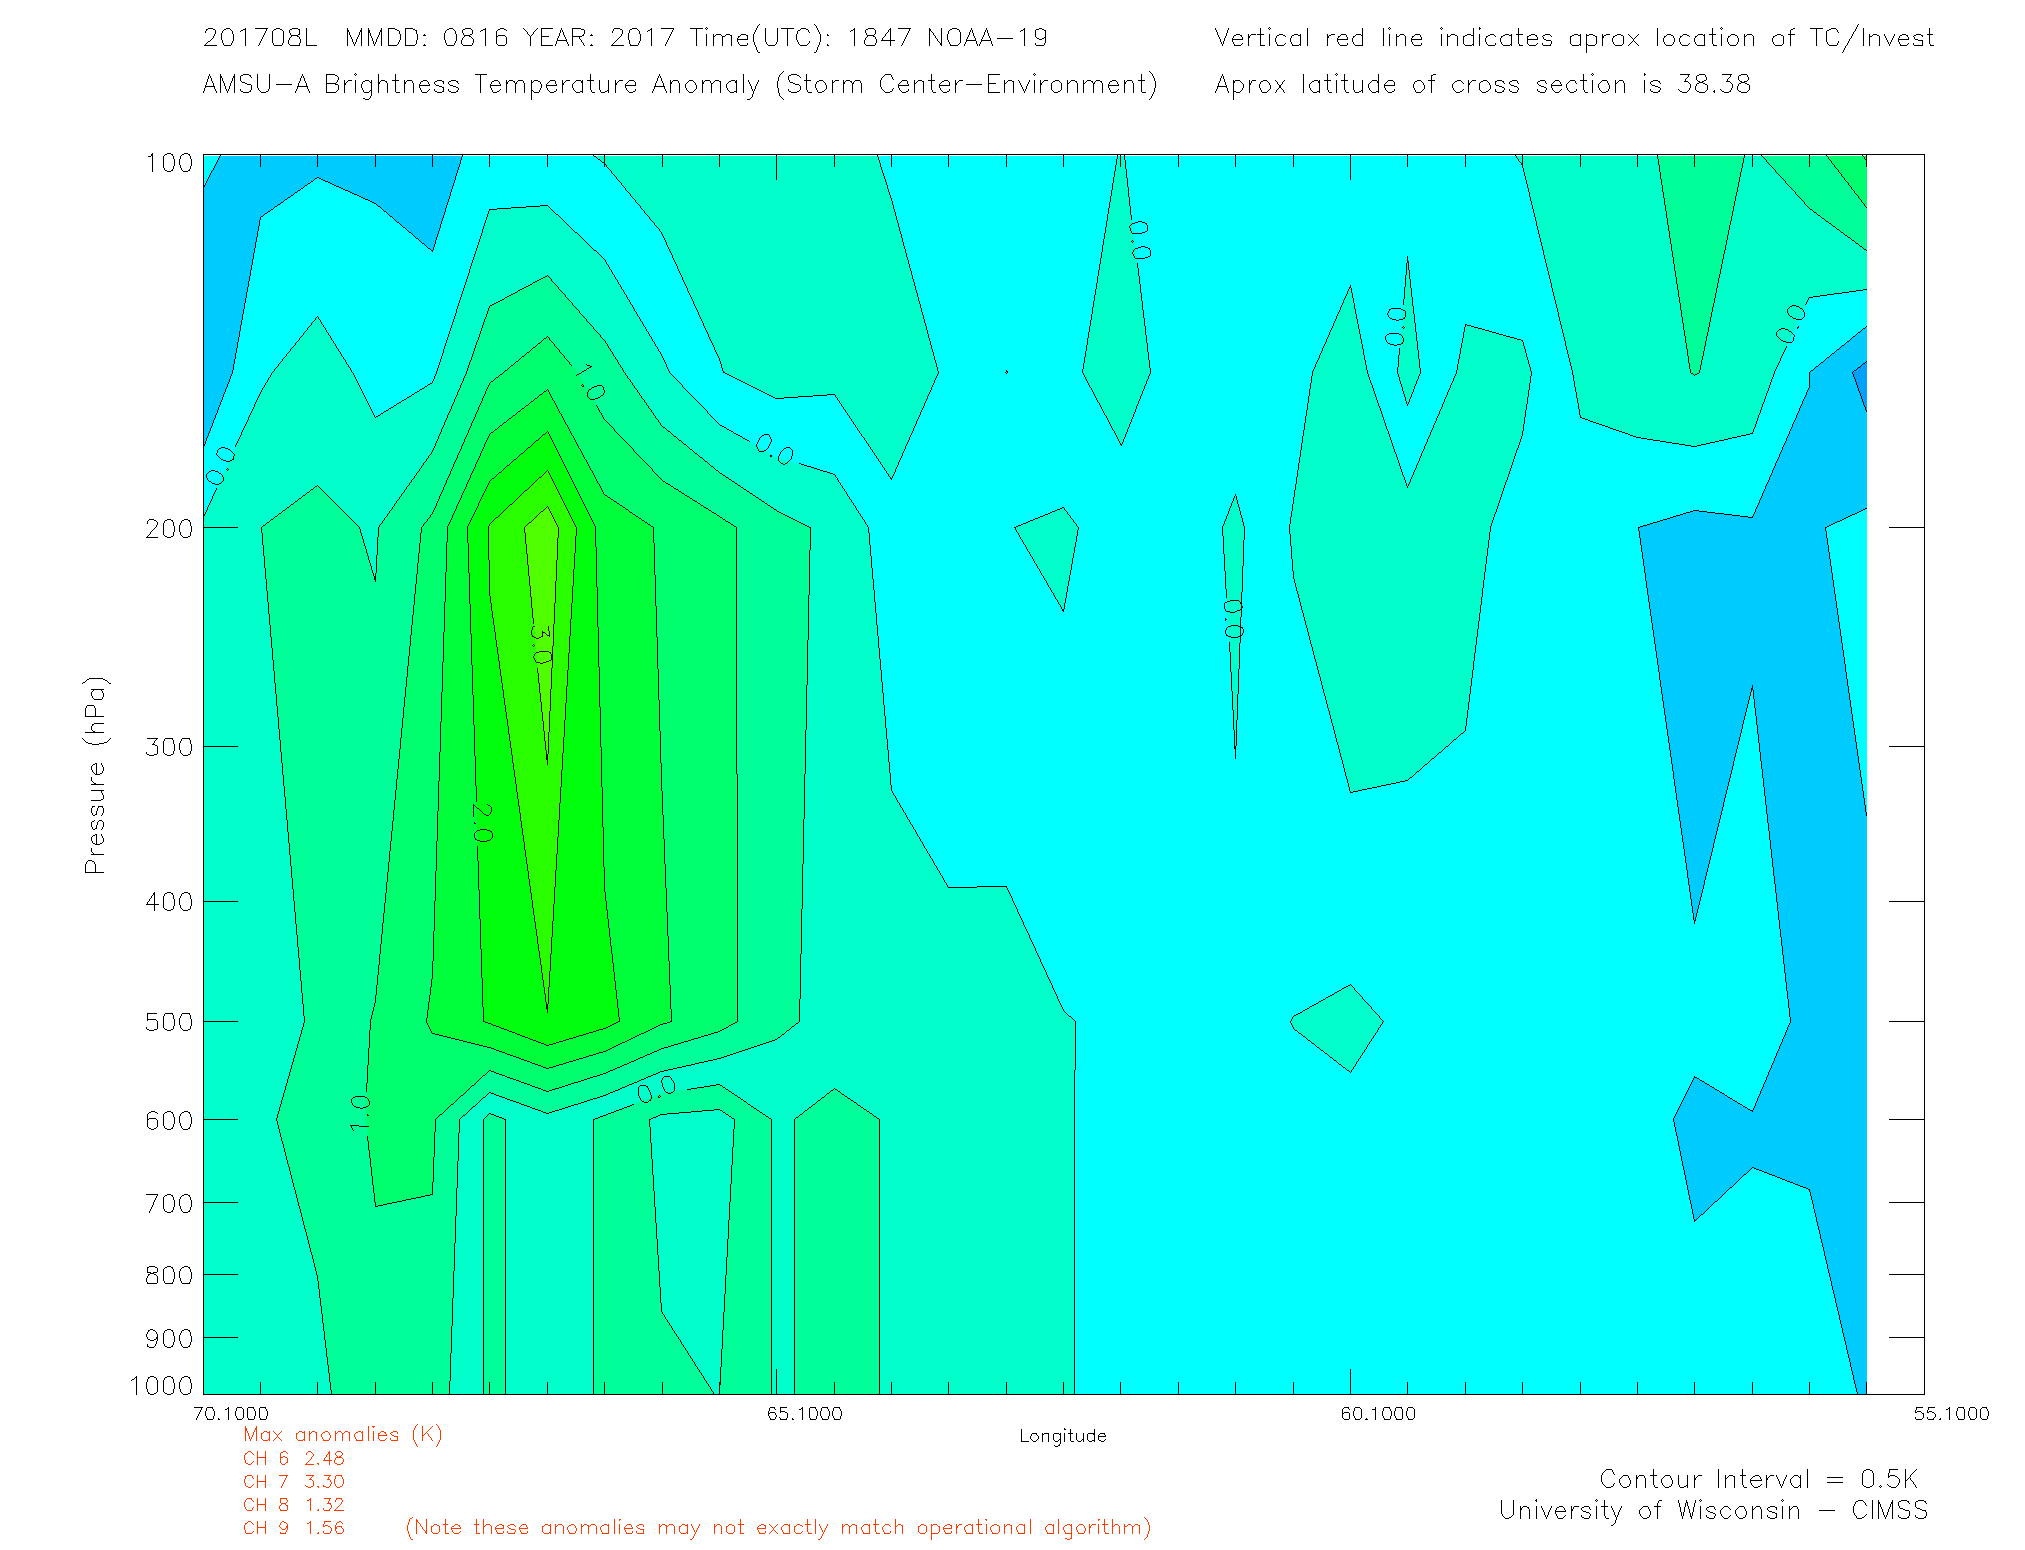The height and width of the screenshot is (1550, 2025).
Task: Click the Max anomalies (K) heading
Action: point(342,1434)
